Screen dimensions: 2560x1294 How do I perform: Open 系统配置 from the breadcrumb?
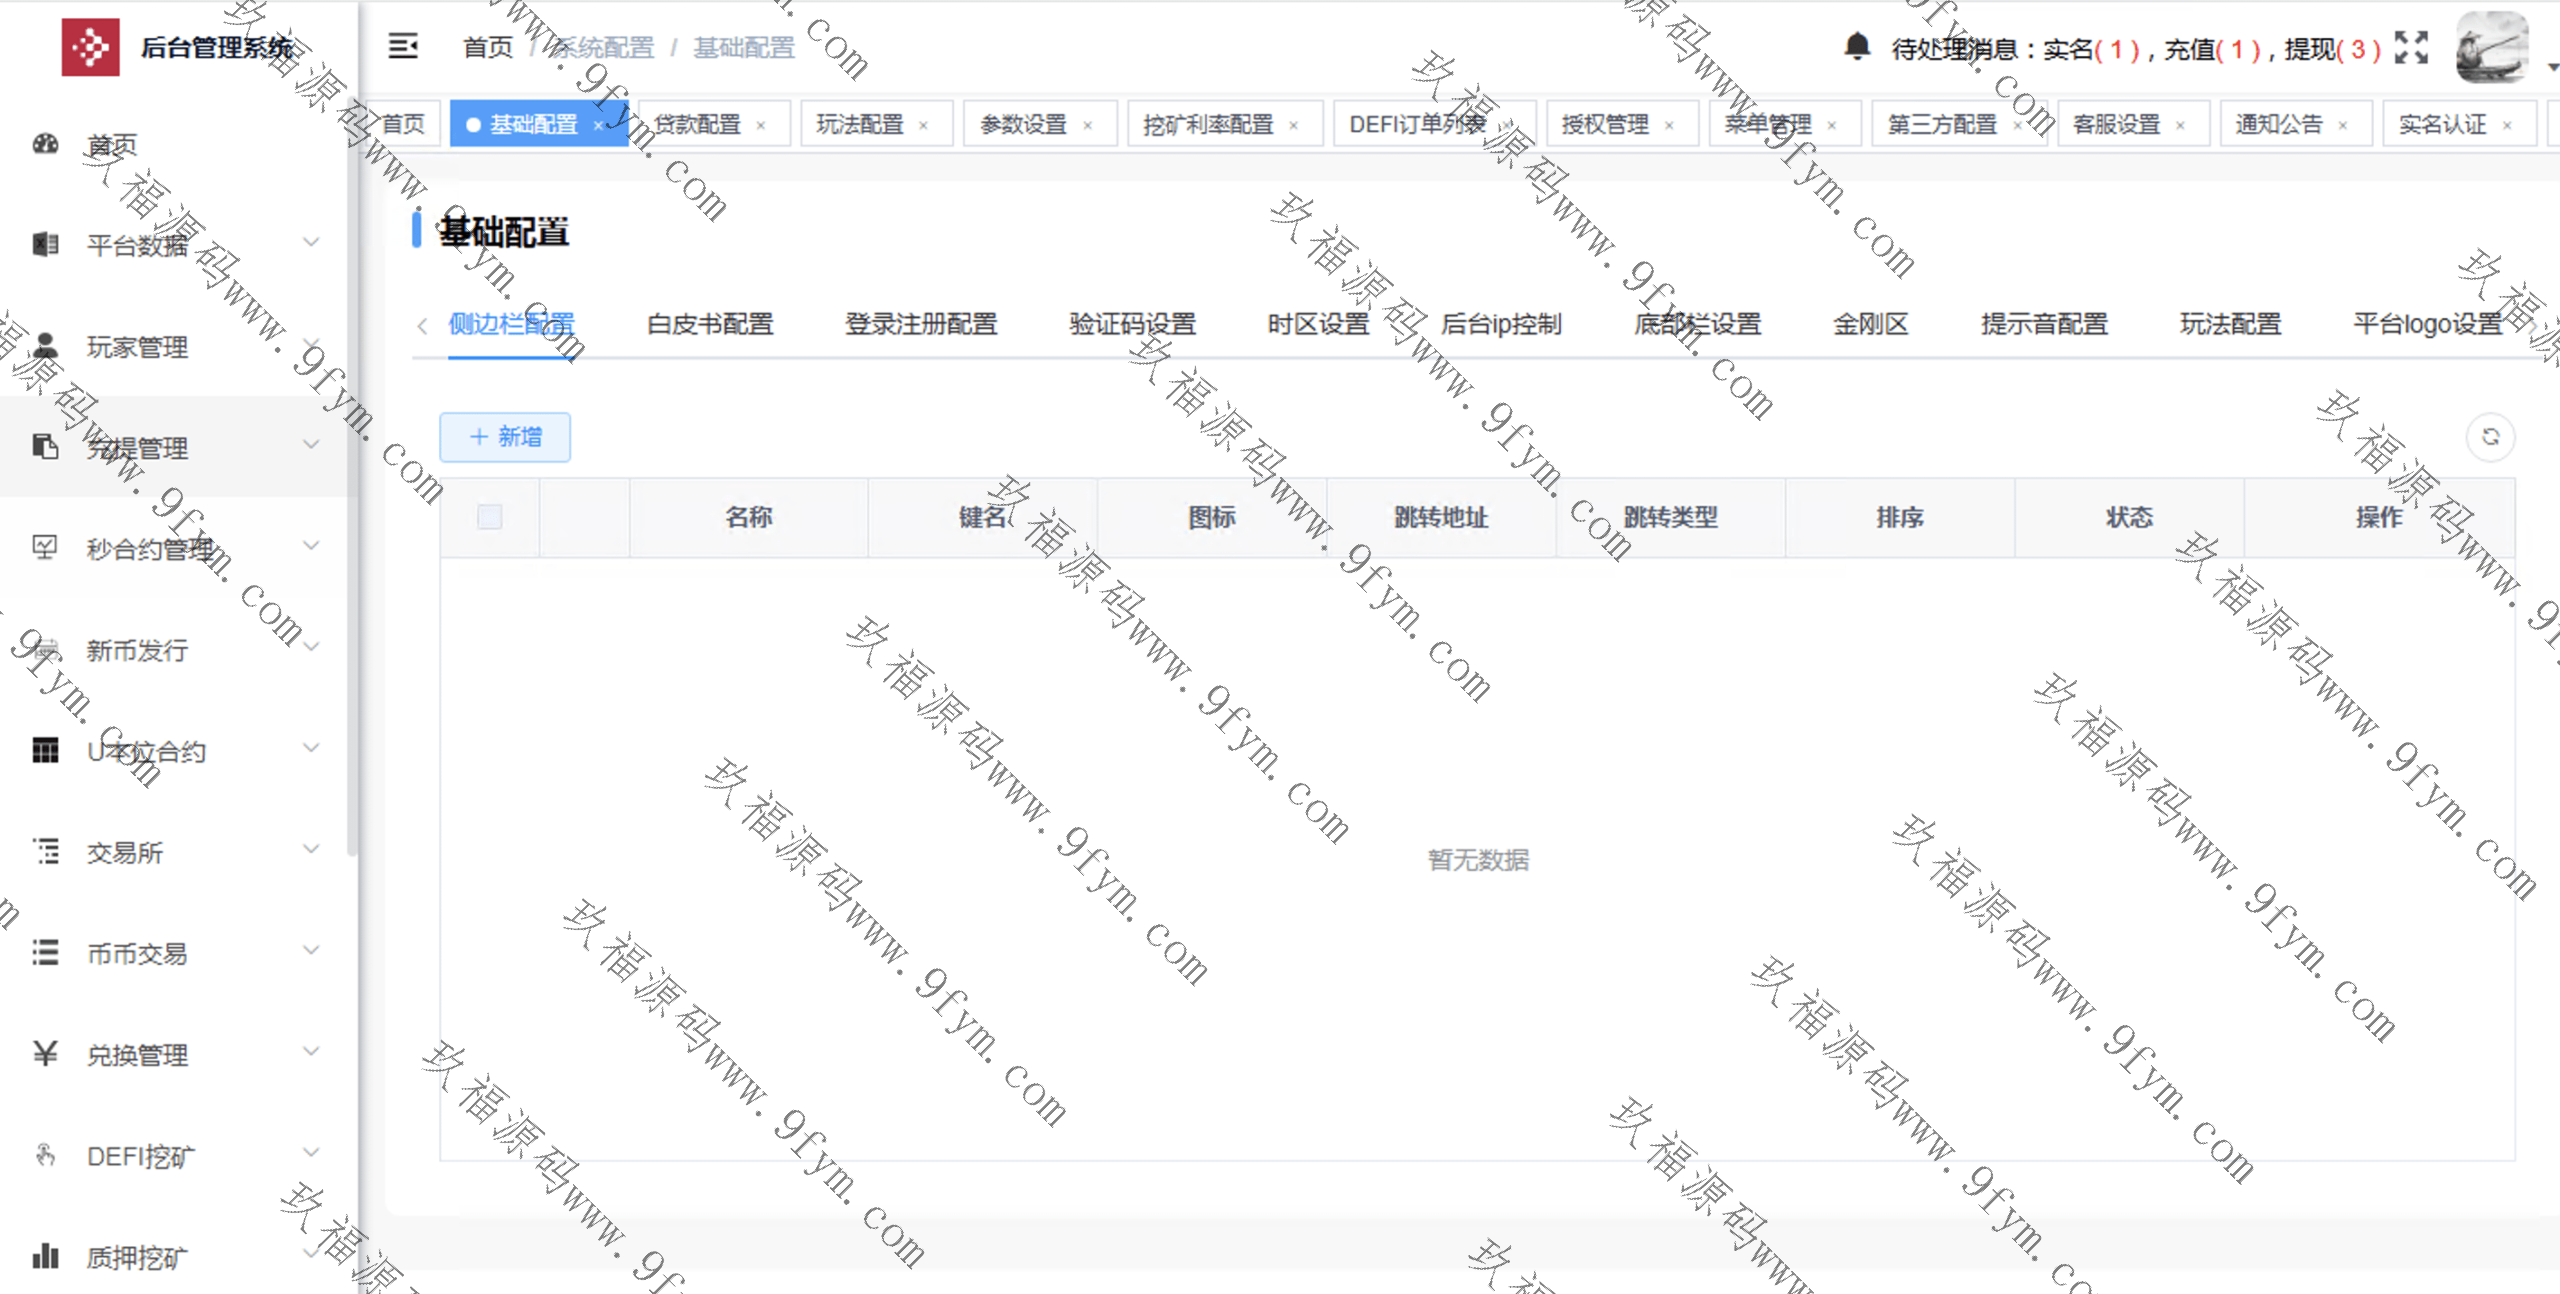[604, 47]
